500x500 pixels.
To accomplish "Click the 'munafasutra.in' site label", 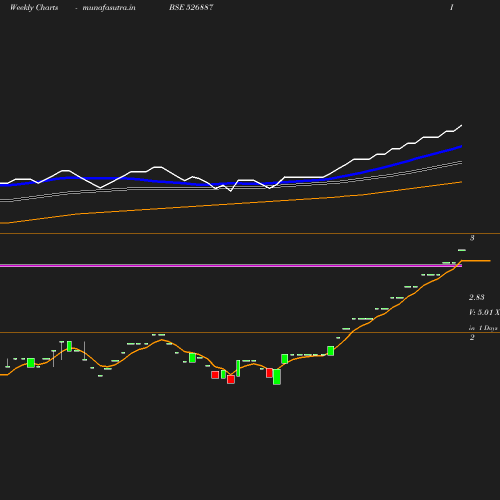I will tap(109, 7).
